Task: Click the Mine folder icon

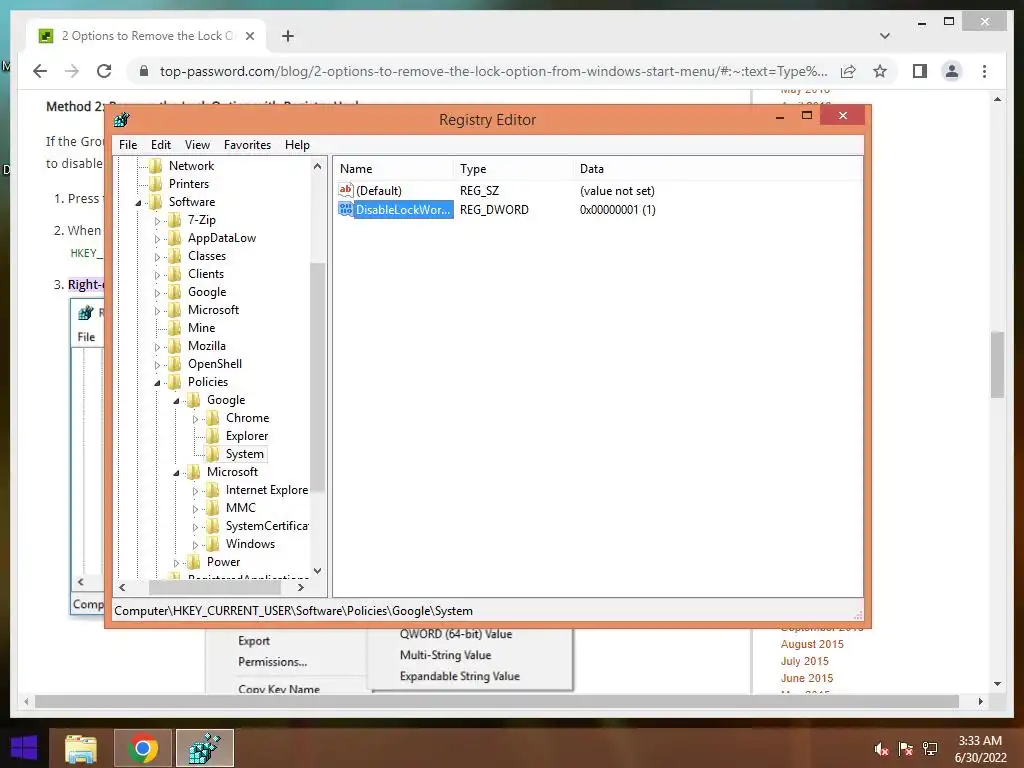Action: [x=175, y=328]
